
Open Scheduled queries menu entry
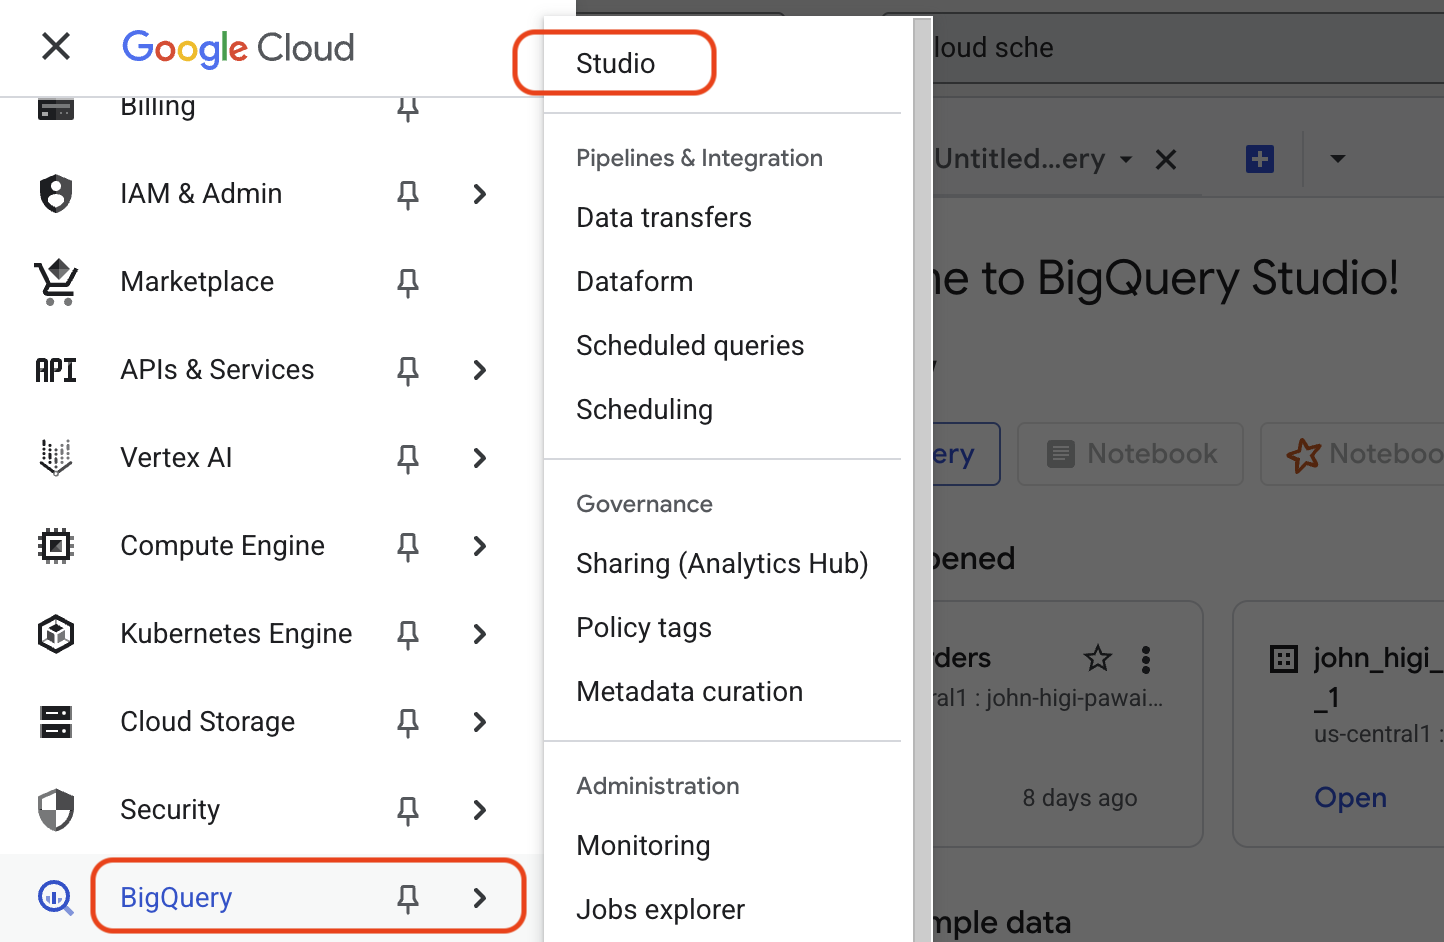(690, 345)
